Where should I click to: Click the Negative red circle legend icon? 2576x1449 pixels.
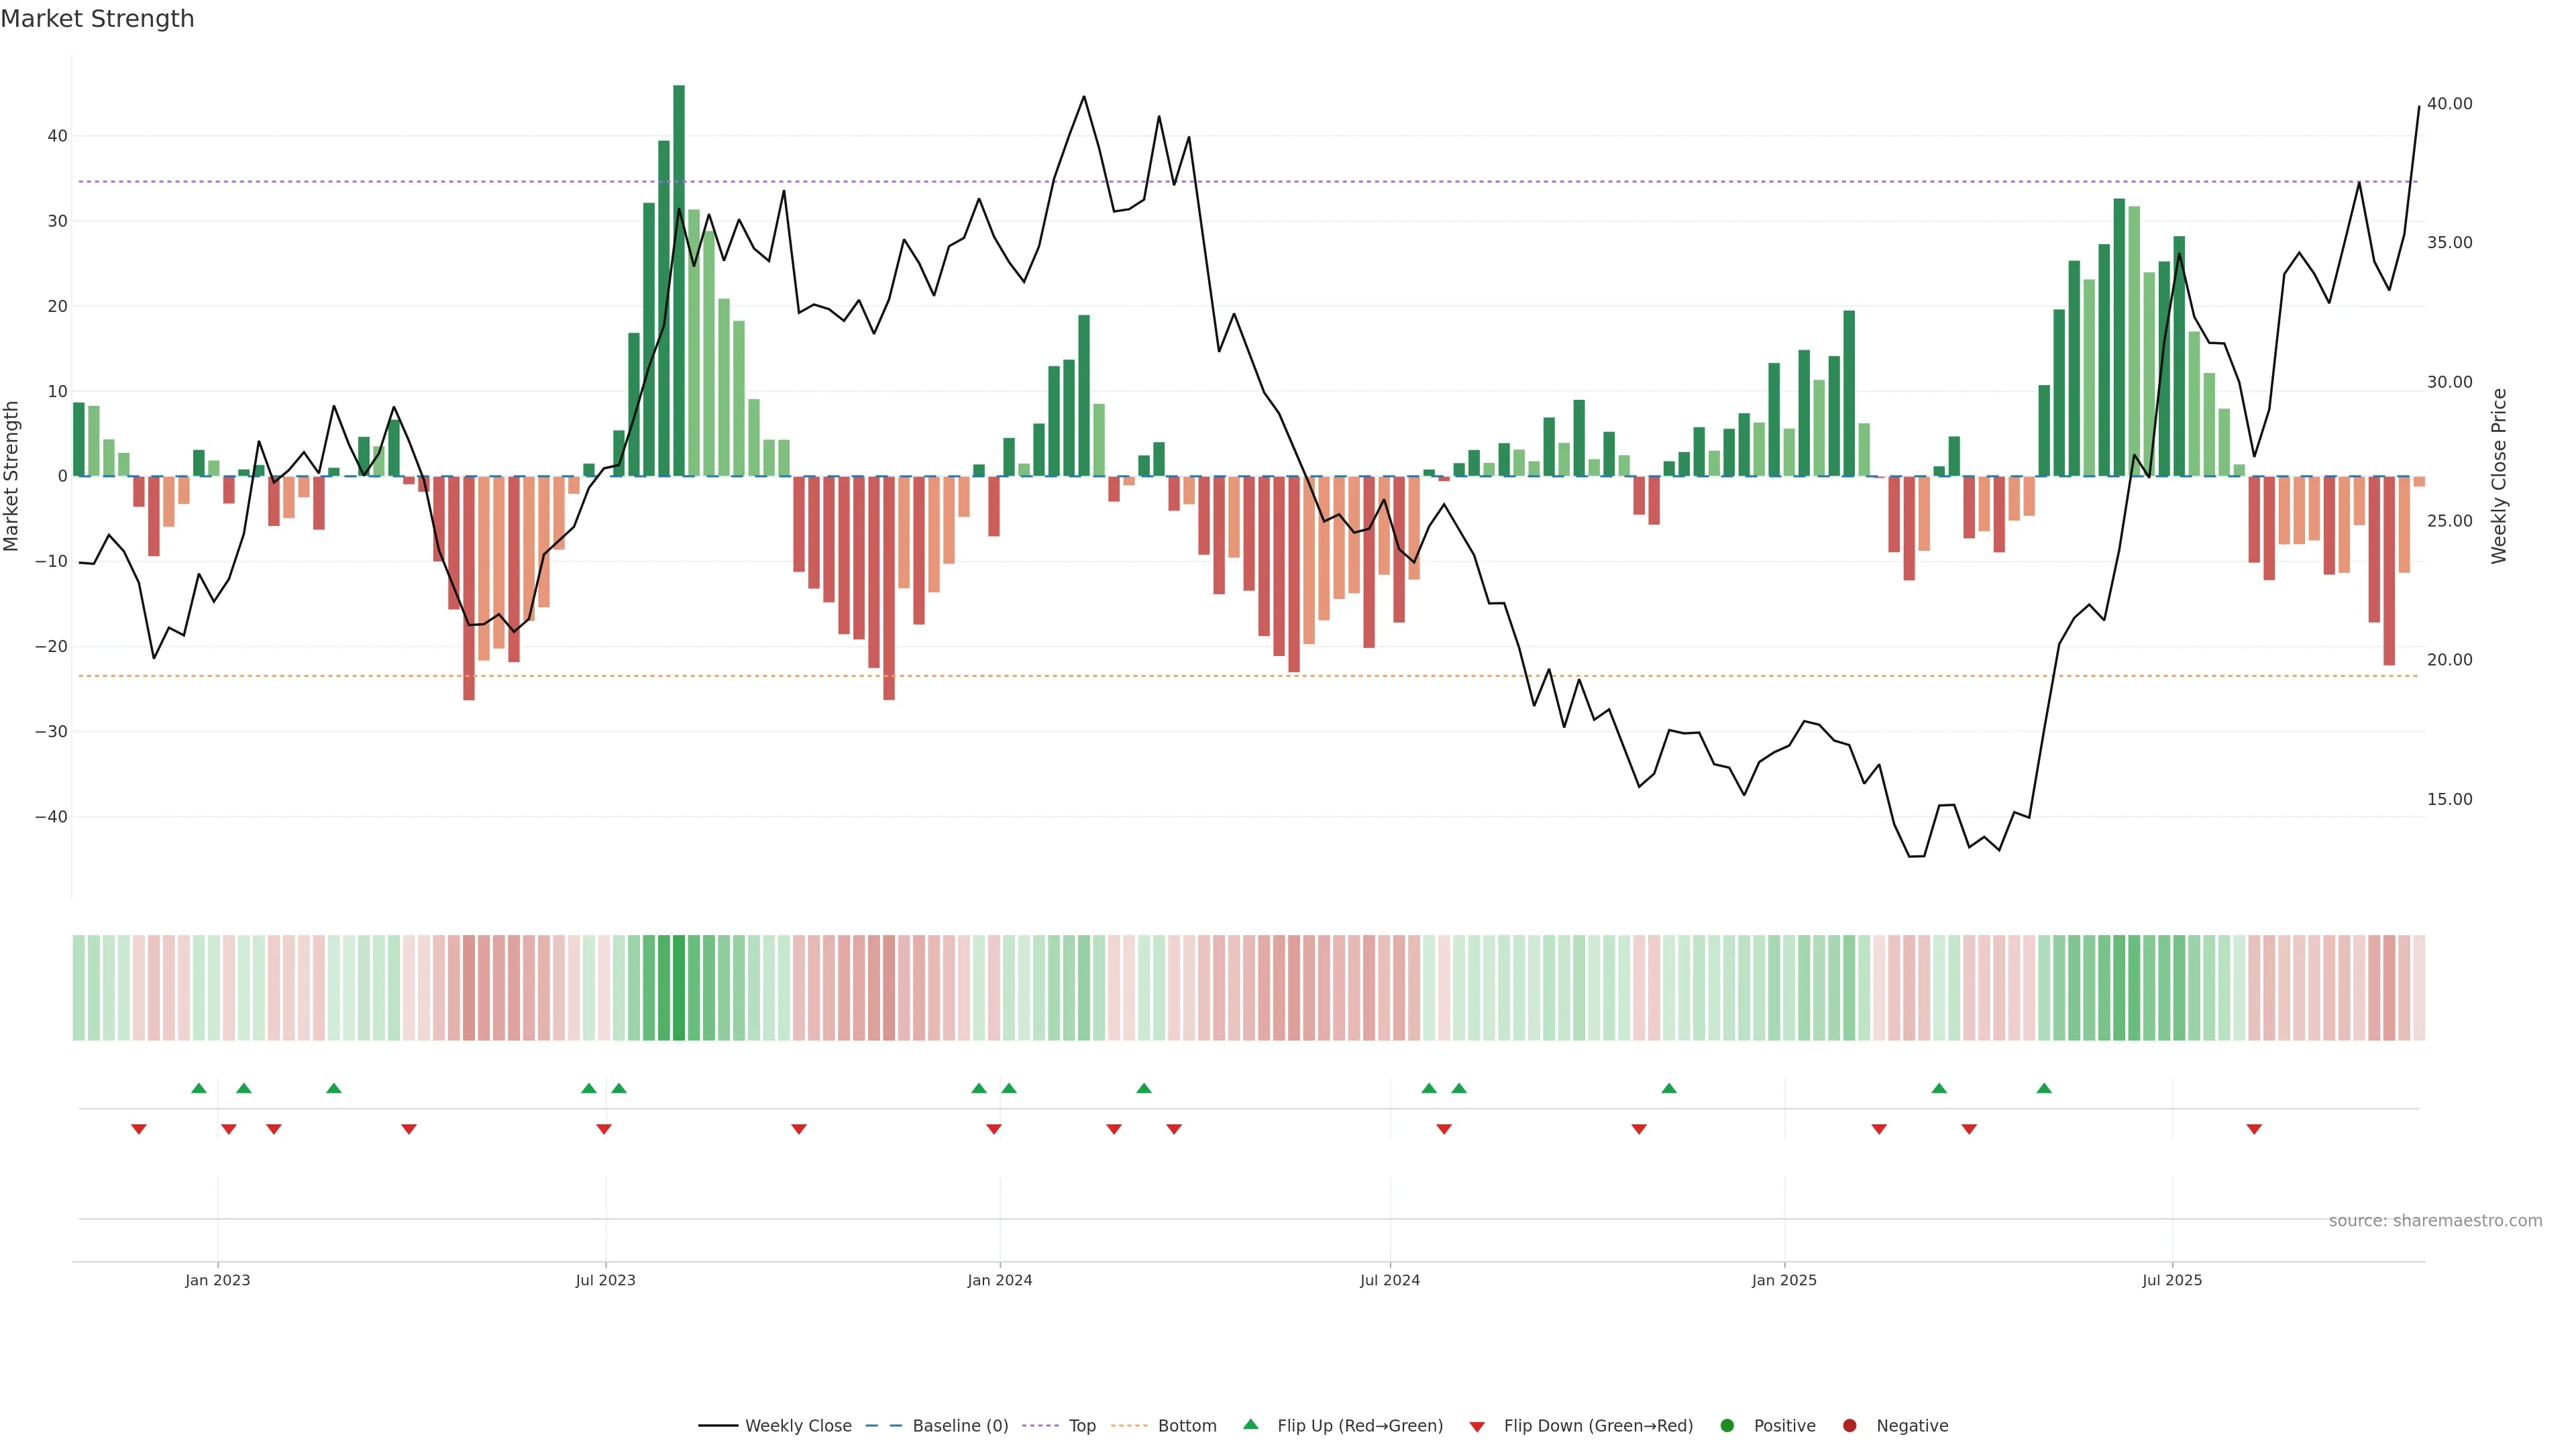tap(1849, 1426)
